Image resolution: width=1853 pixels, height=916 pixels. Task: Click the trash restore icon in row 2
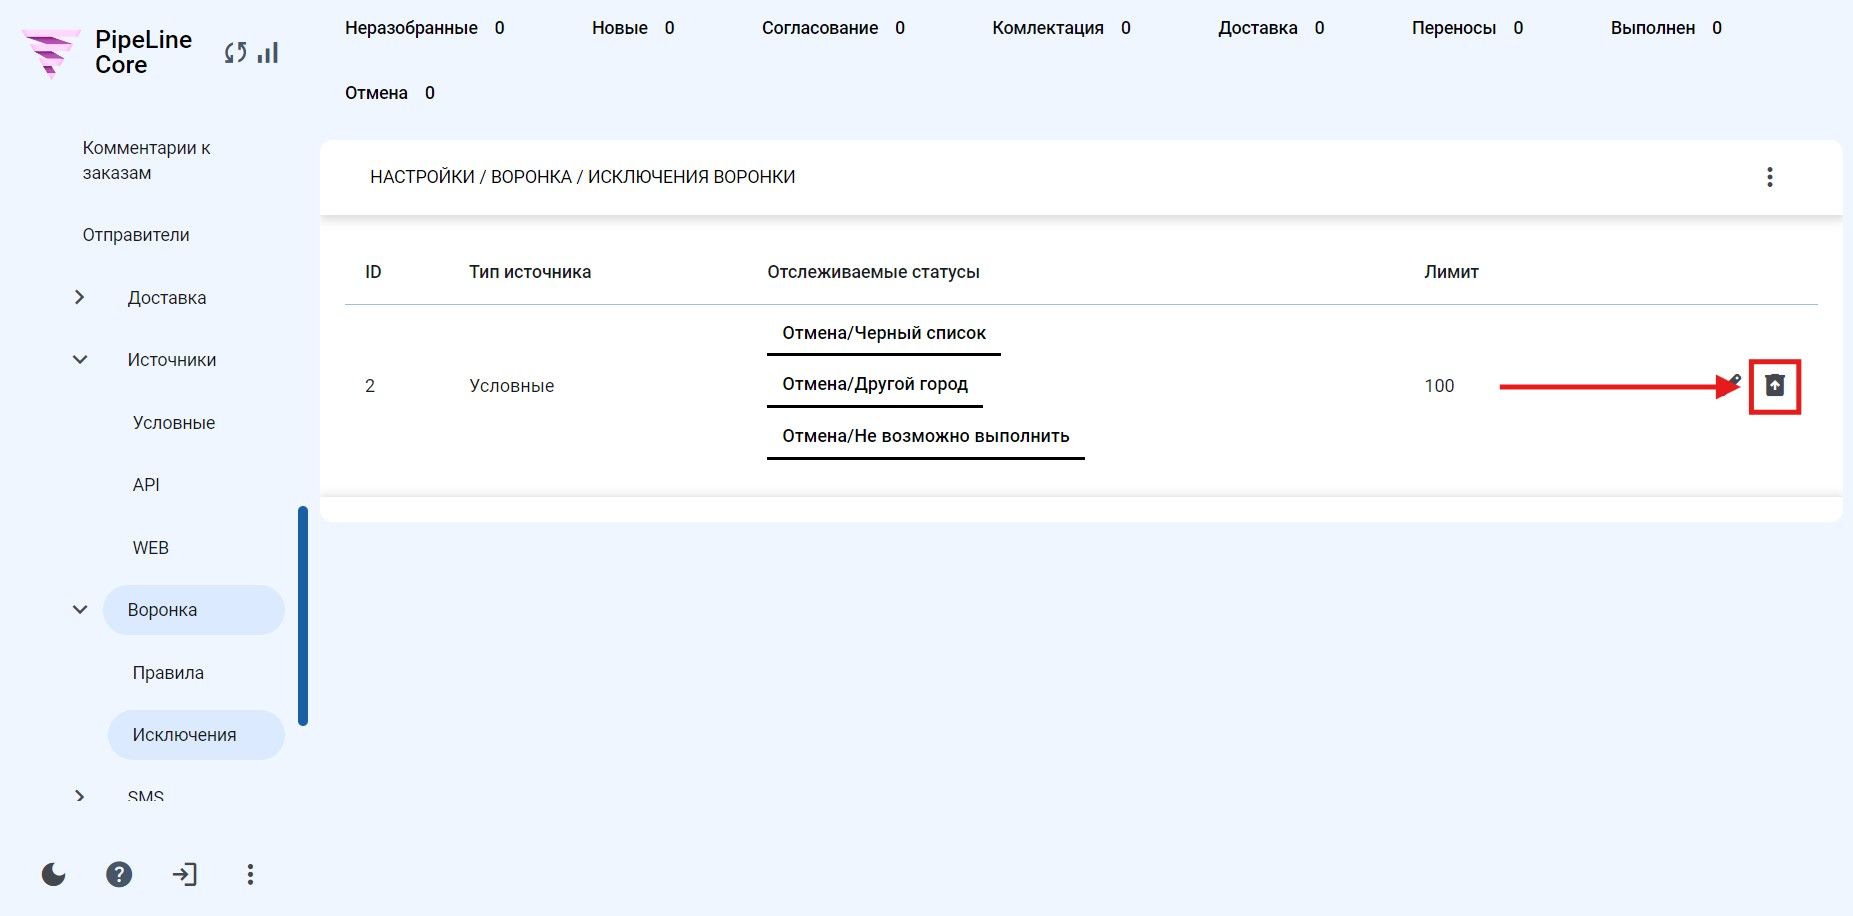(x=1775, y=386)
